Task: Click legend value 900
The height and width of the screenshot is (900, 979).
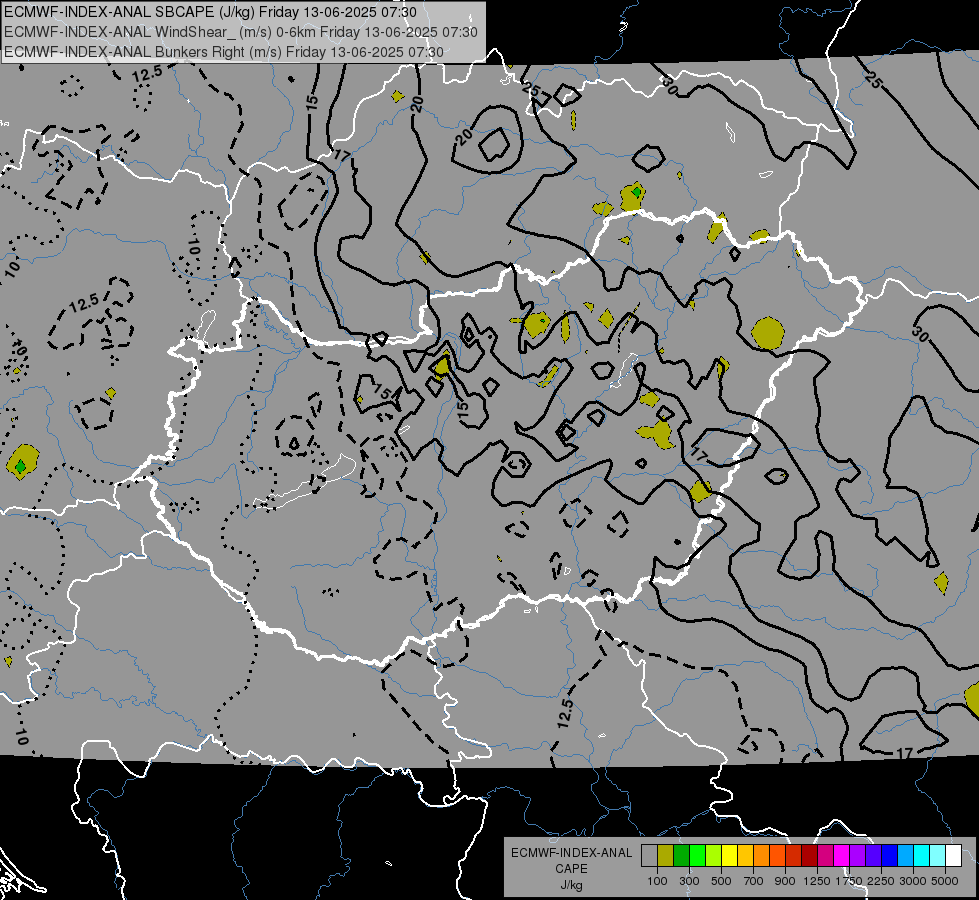Action: (785, 881)
